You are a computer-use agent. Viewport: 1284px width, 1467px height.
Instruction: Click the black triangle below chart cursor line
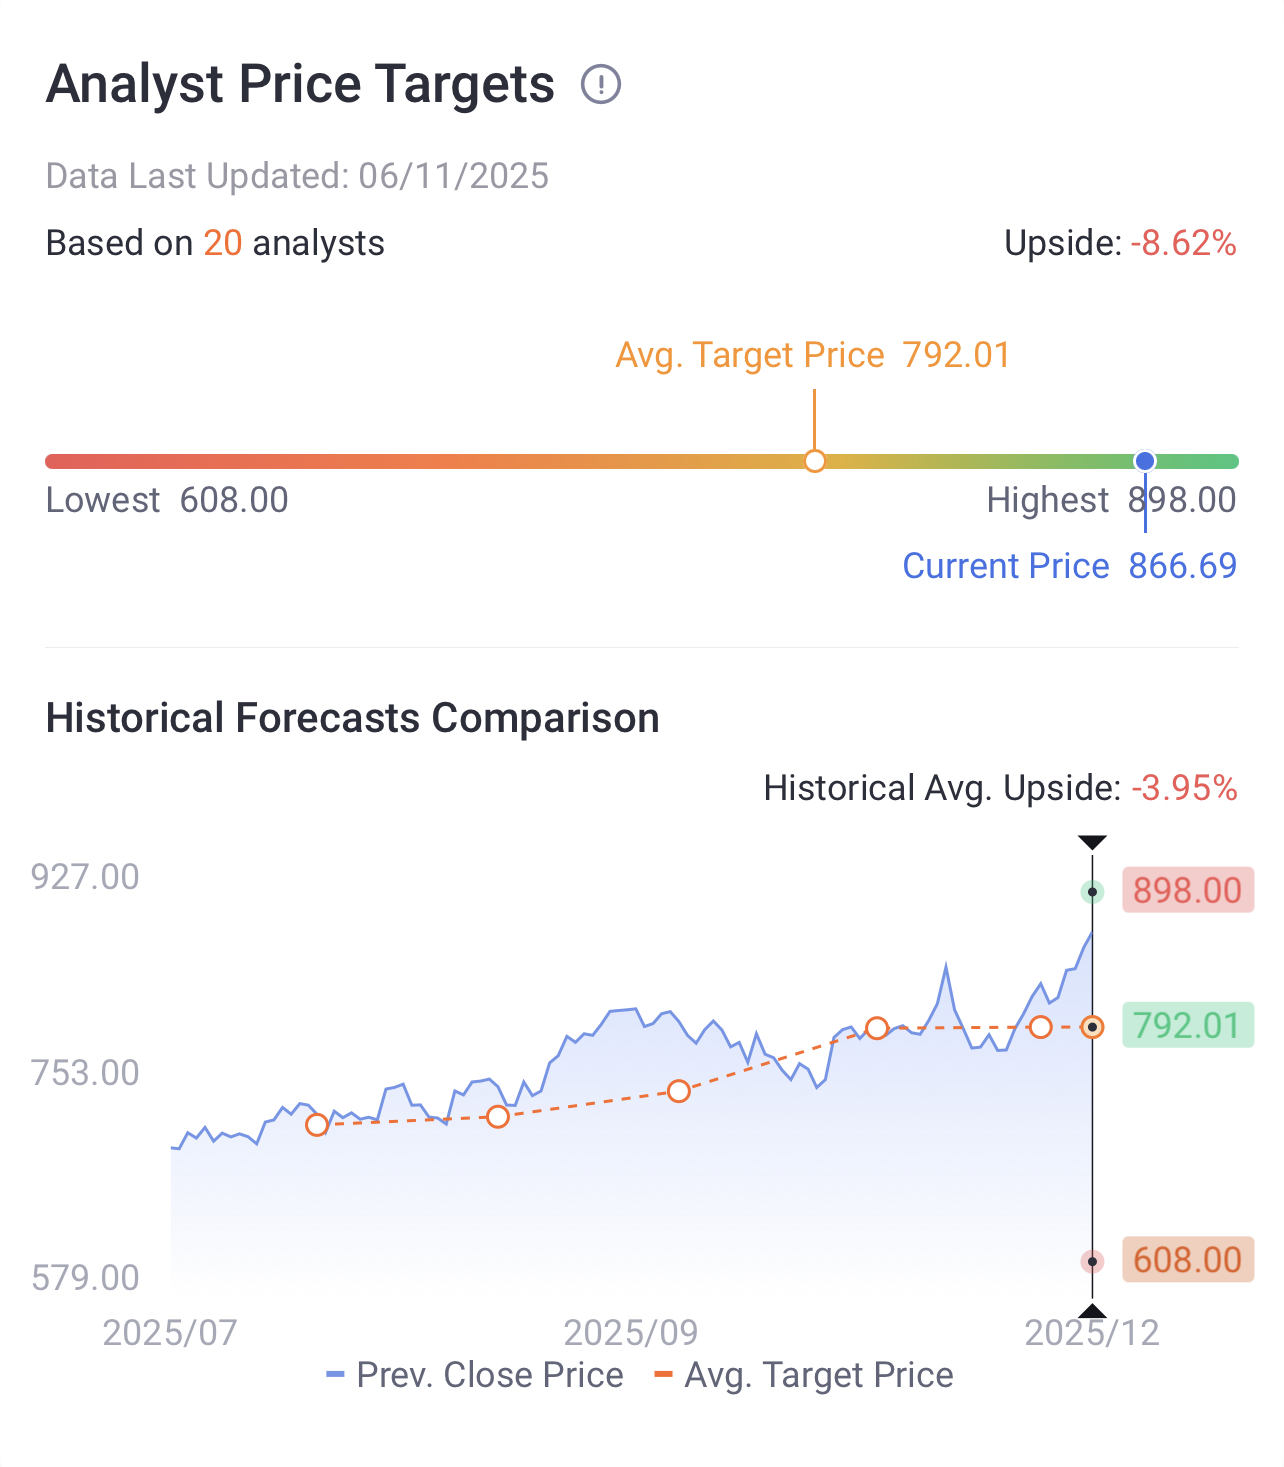1092,1311
